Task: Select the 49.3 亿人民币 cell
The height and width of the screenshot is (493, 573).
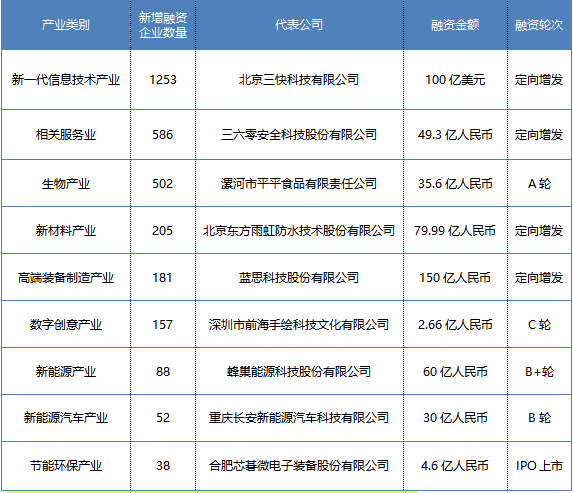Action: point(455,134)
